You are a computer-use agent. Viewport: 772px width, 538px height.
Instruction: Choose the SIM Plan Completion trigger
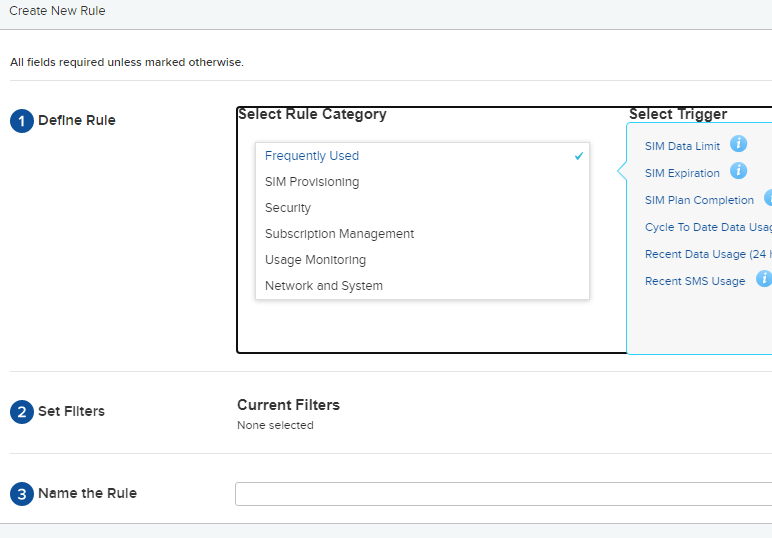[699, 200]
